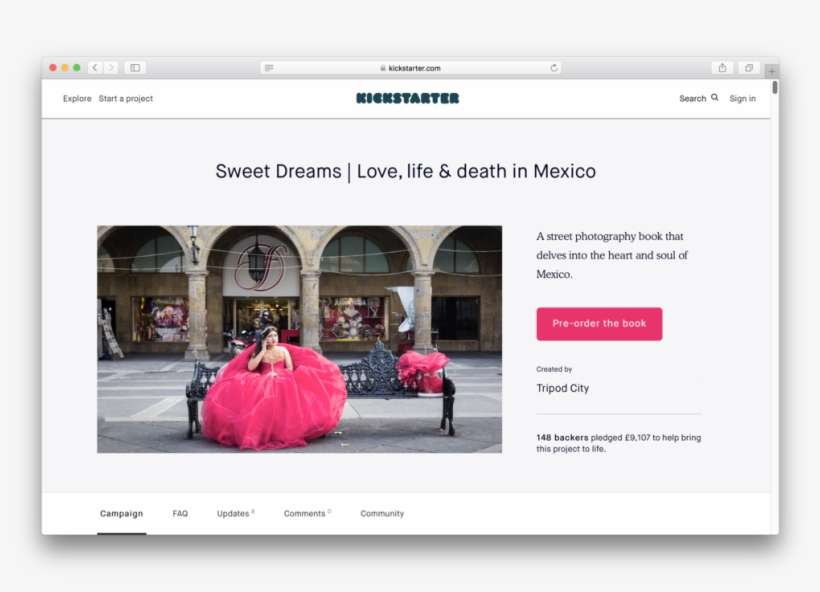820x592 pixels.
Task: Switch to the FAQ tab
Action: pos(180,513)
